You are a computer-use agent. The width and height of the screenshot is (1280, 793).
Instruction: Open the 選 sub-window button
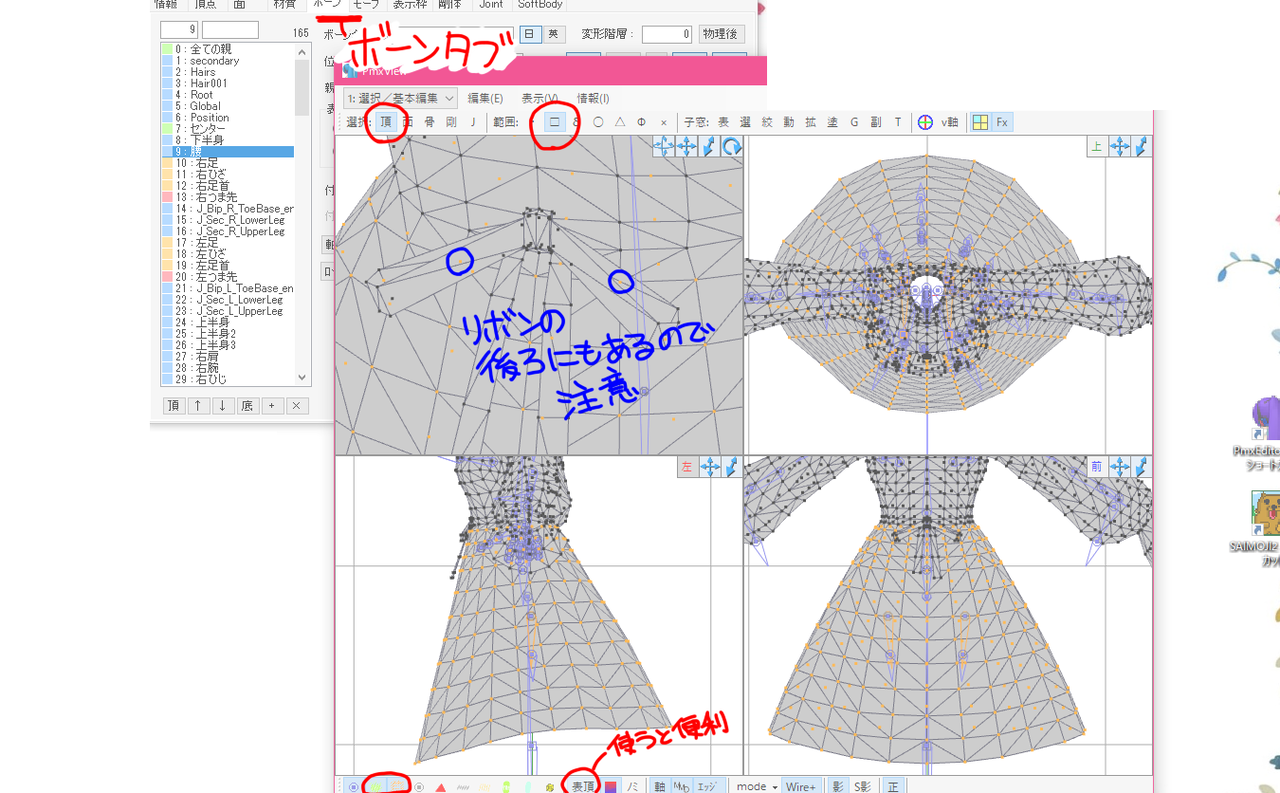(x=745, y=122)
